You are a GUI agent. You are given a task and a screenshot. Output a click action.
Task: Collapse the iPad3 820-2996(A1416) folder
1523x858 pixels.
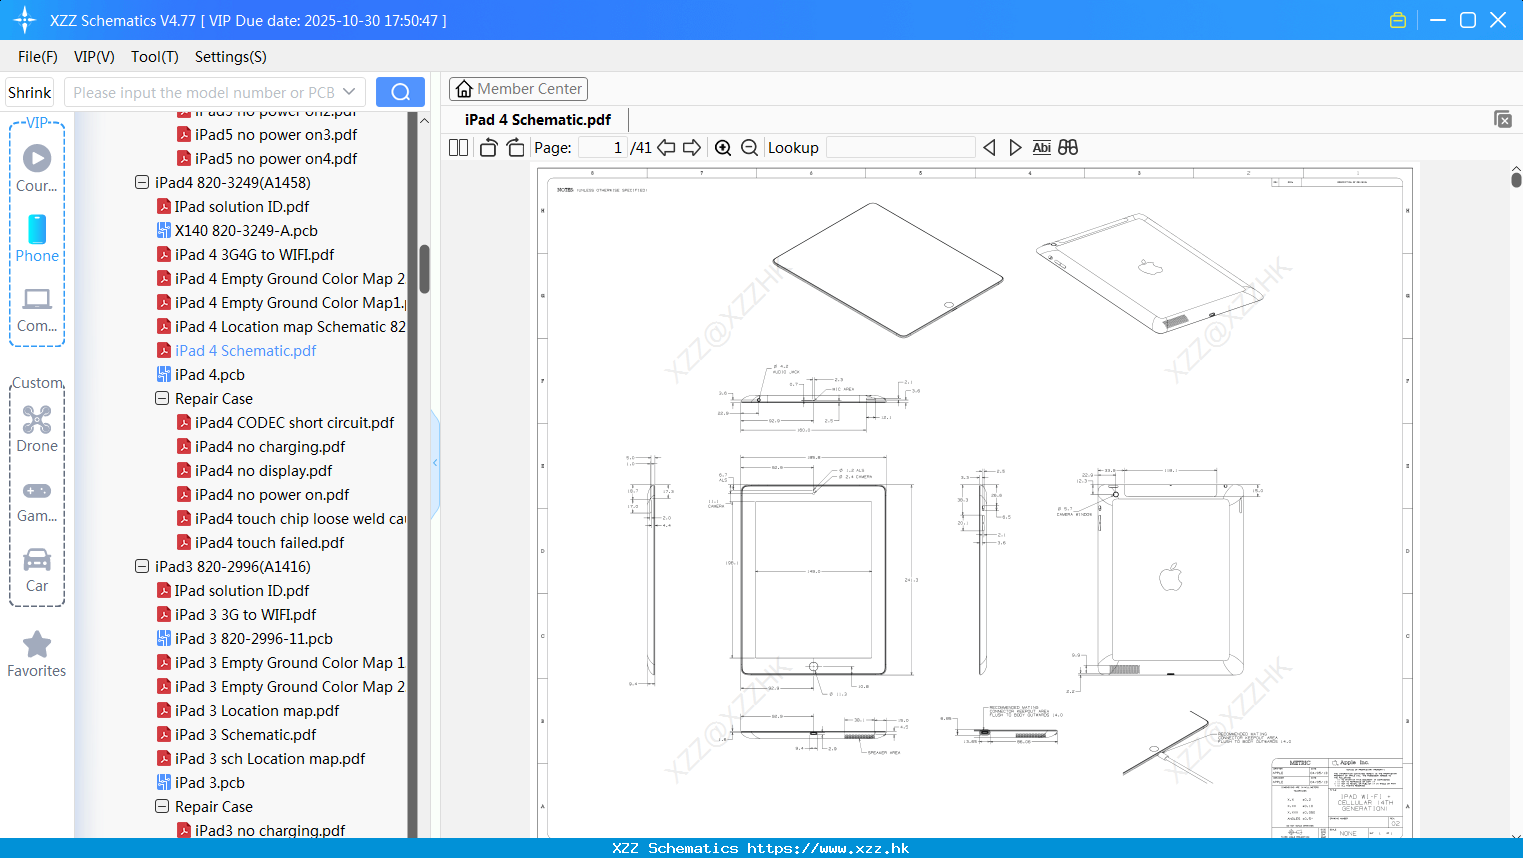click(x=142, y=567)
